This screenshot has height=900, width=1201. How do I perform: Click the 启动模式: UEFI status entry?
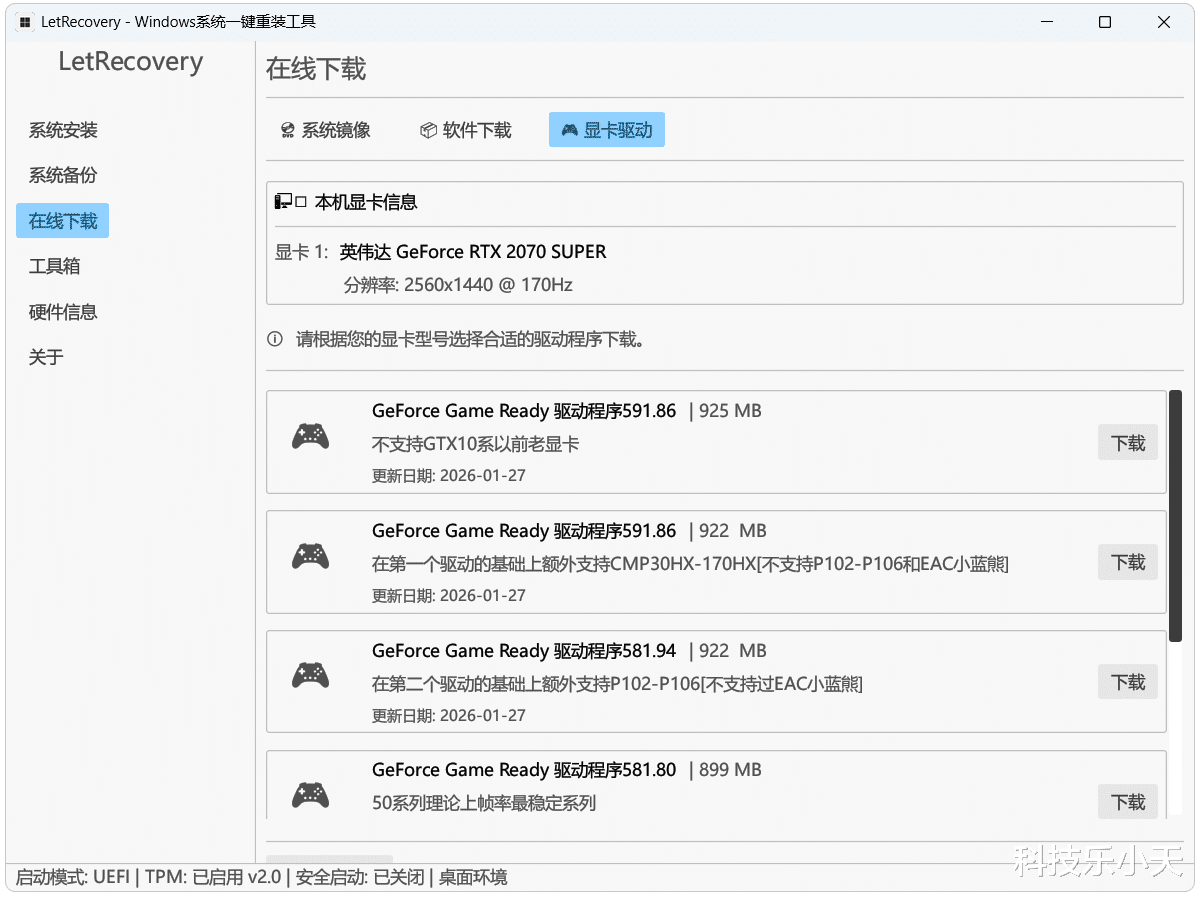[x=73, y=878]
